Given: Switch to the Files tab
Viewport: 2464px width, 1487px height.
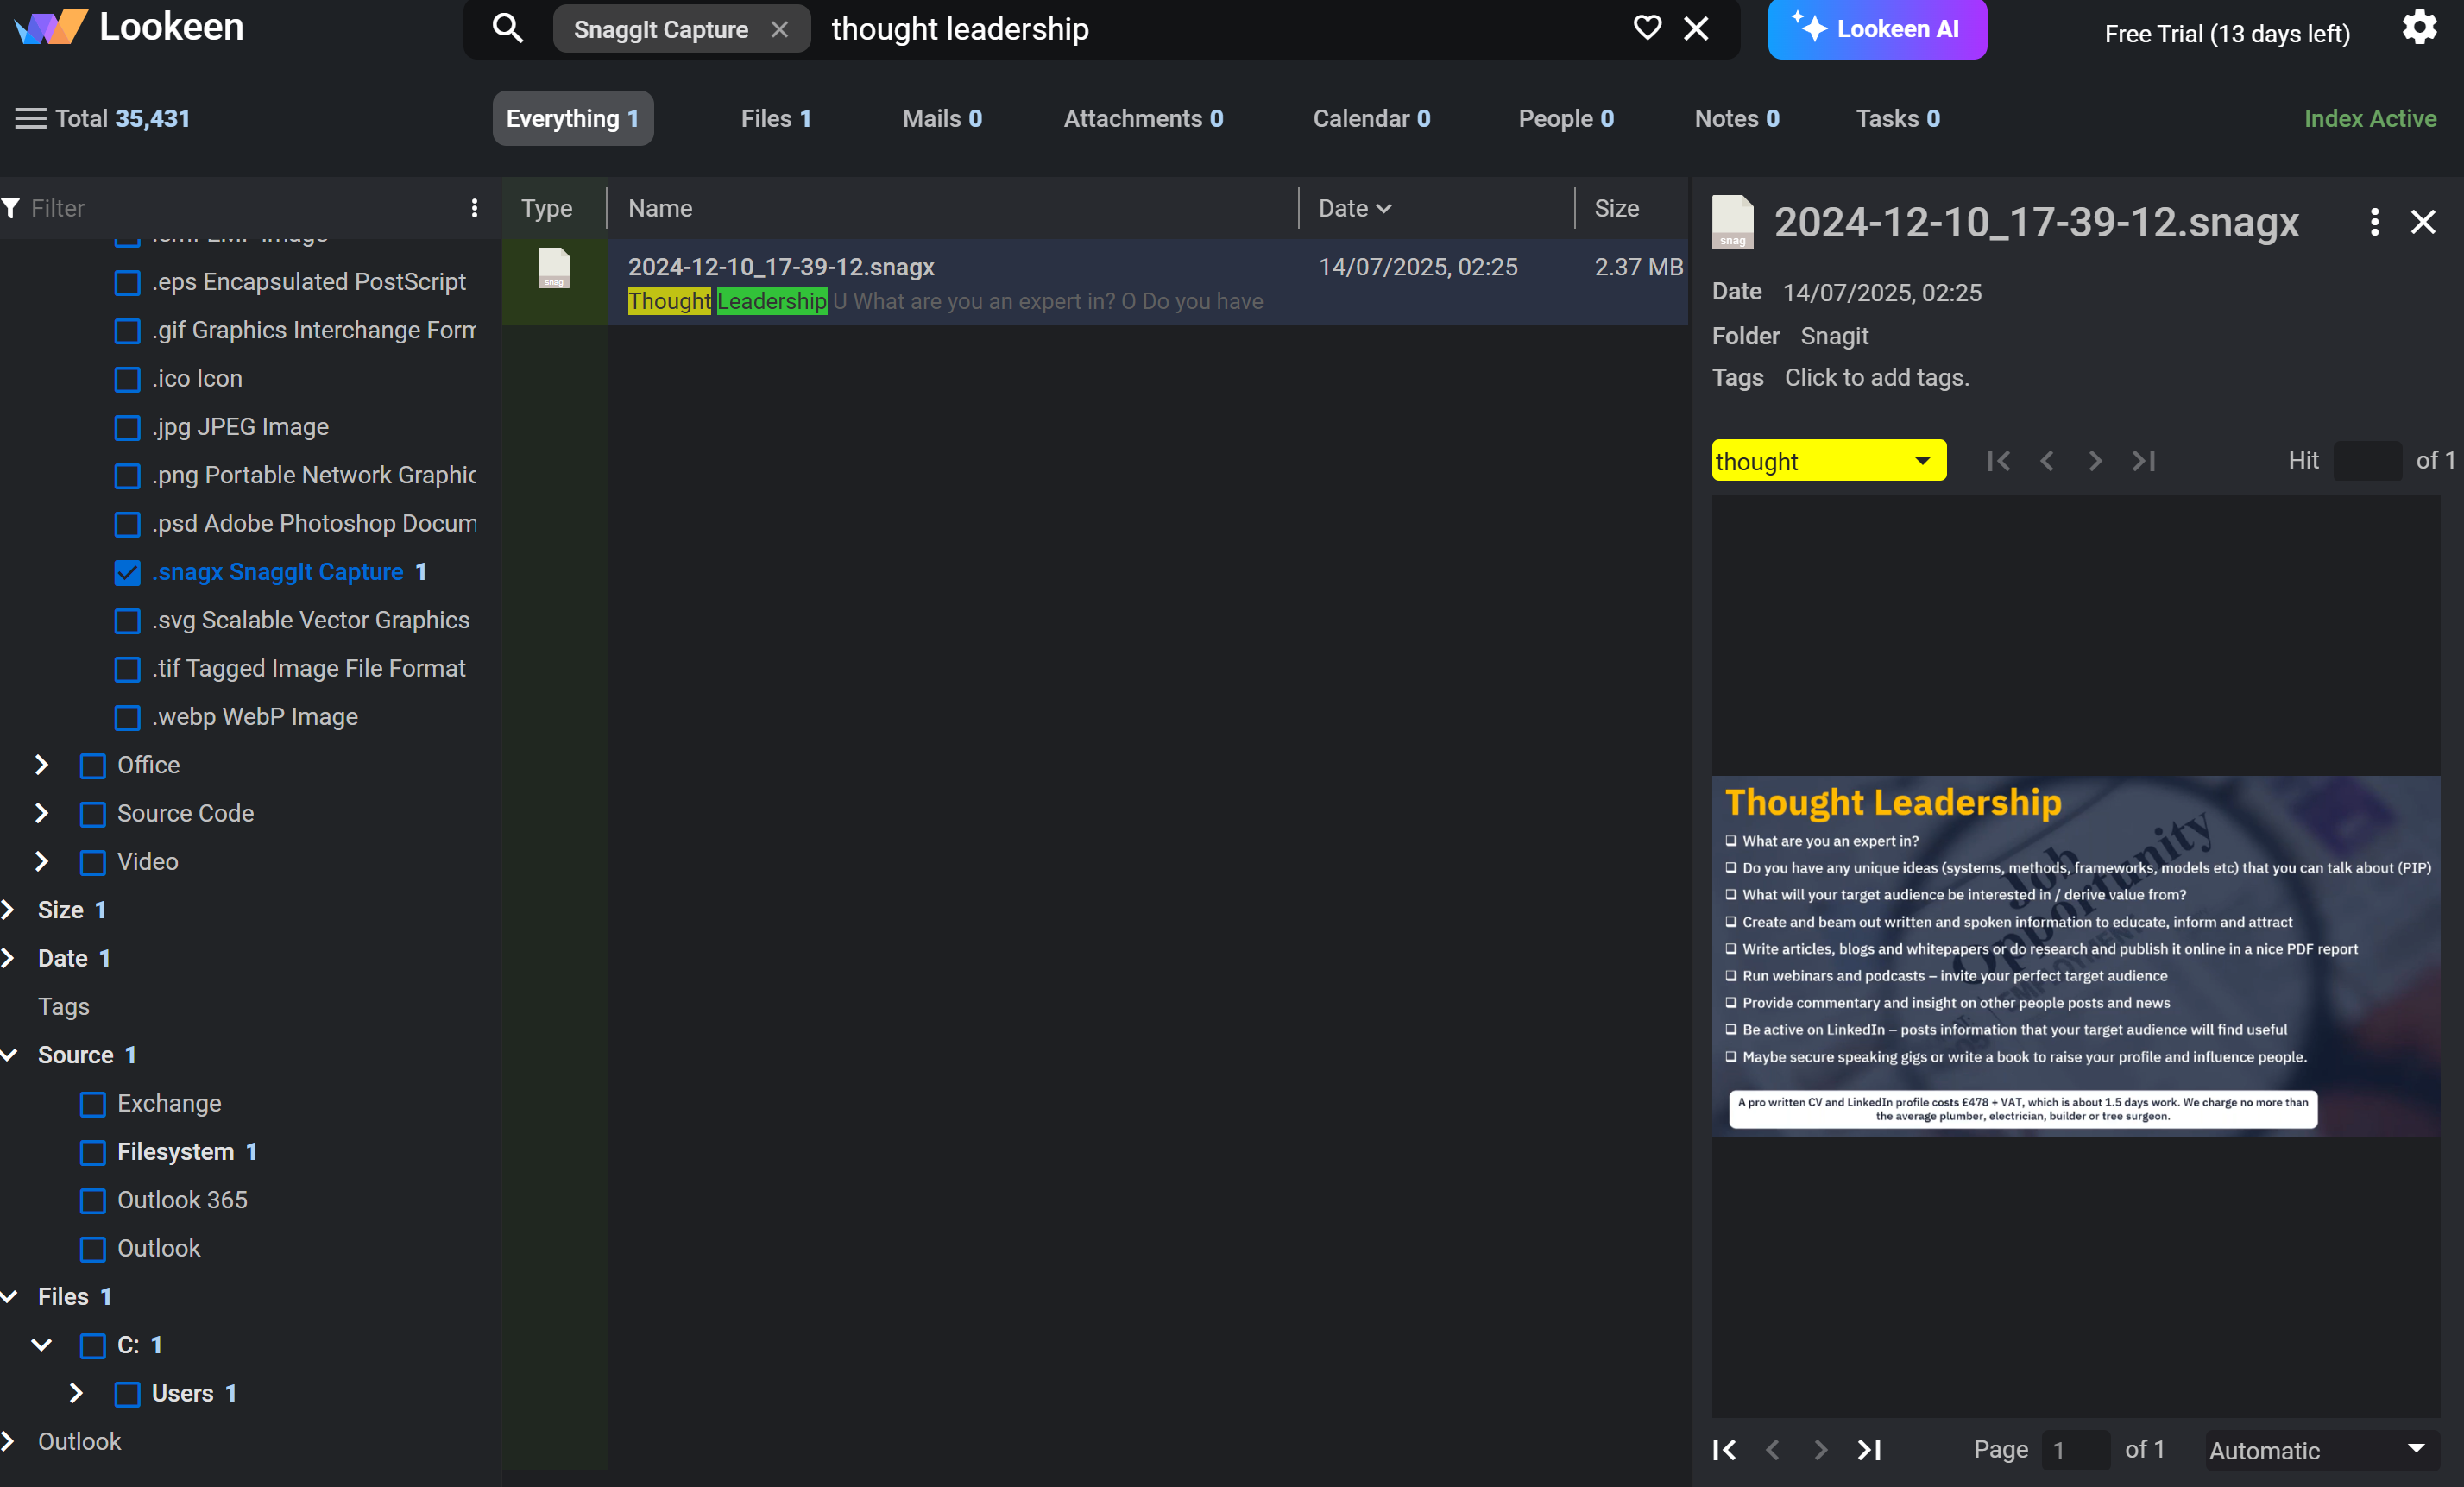Looking at the screenshot, I should click(775, 119).
